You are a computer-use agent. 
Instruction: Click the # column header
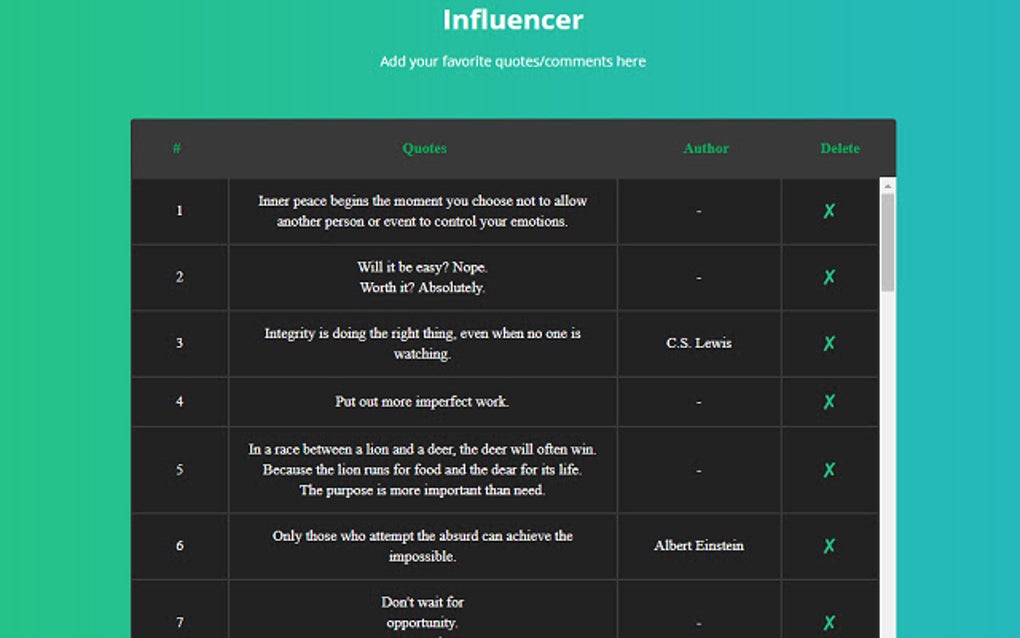click(x=178, y=148)
